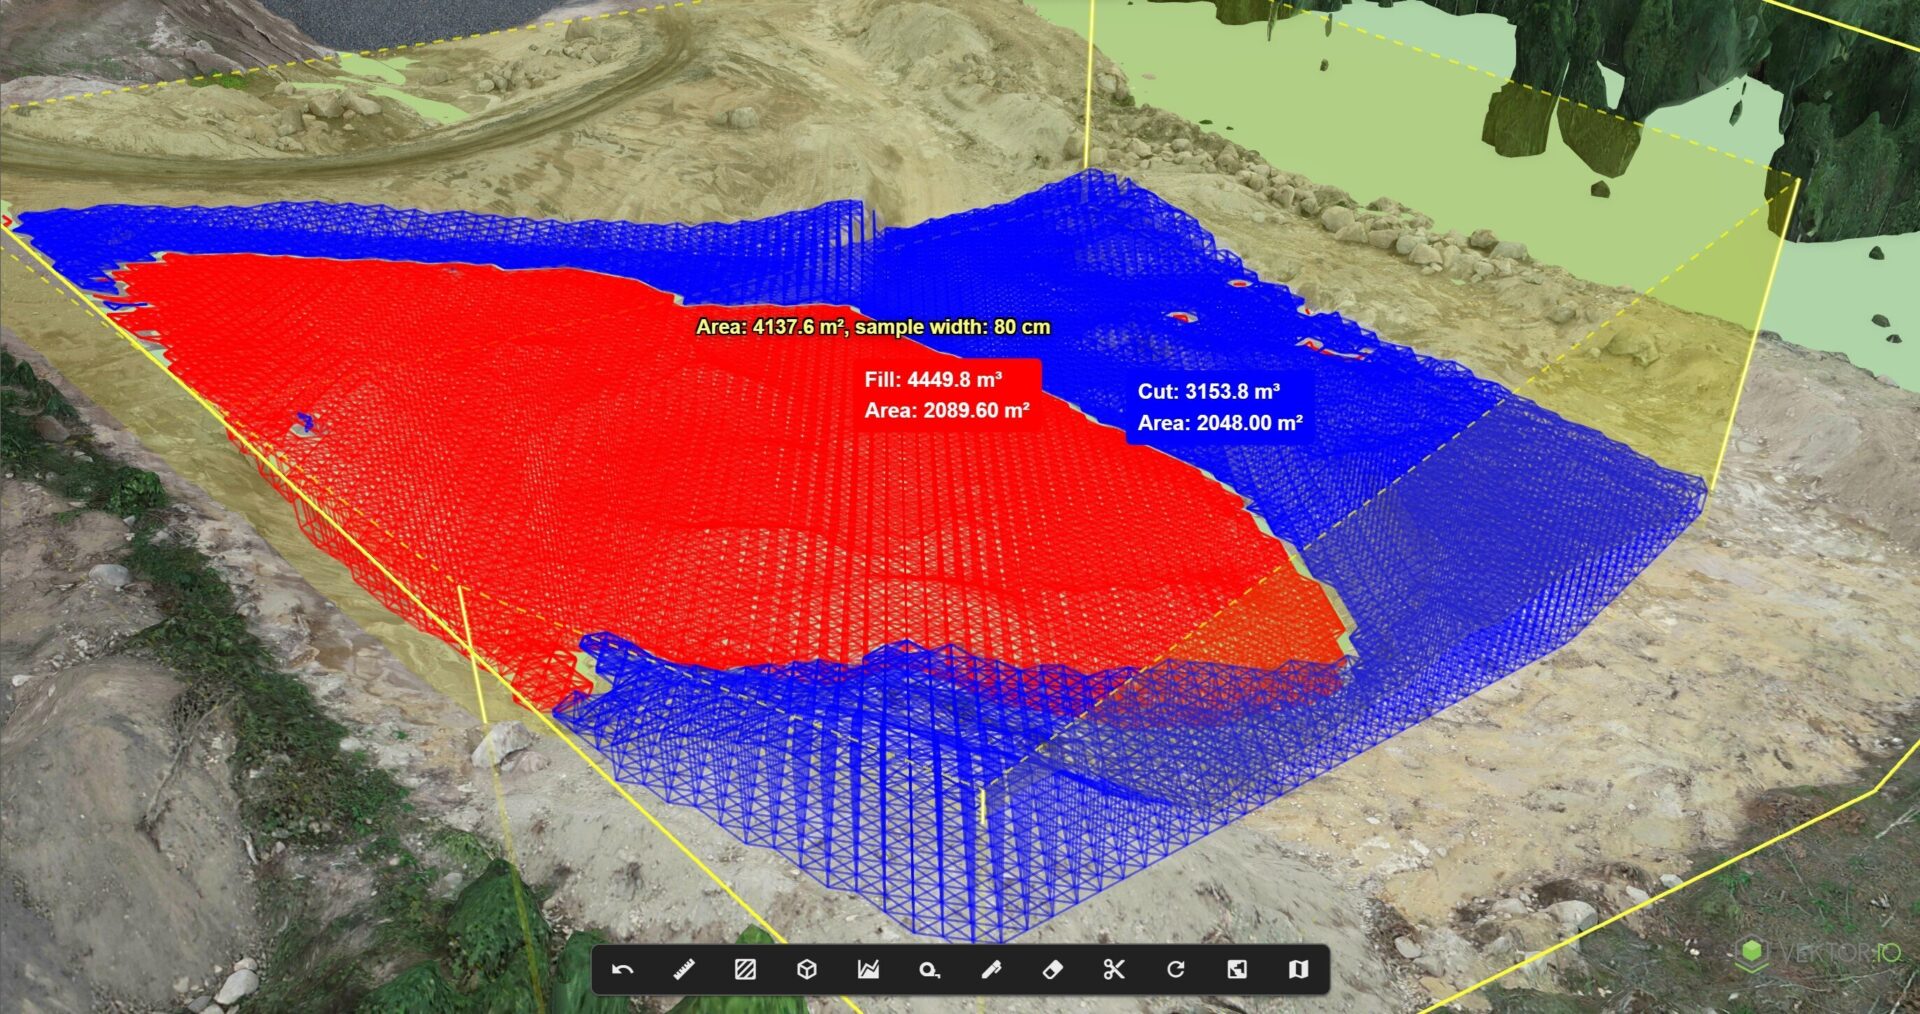This screenshot has width=1920, height=1014.
Task: Click the Area: 2089.60 m² fill text
Action: click(947, 411)
